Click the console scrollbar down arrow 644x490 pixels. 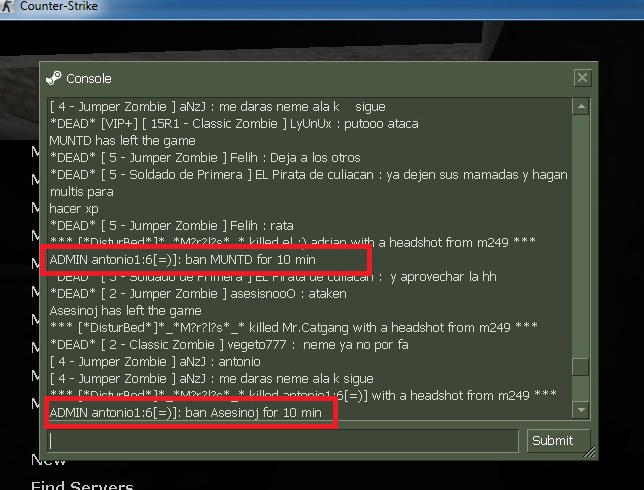point(581,409)
